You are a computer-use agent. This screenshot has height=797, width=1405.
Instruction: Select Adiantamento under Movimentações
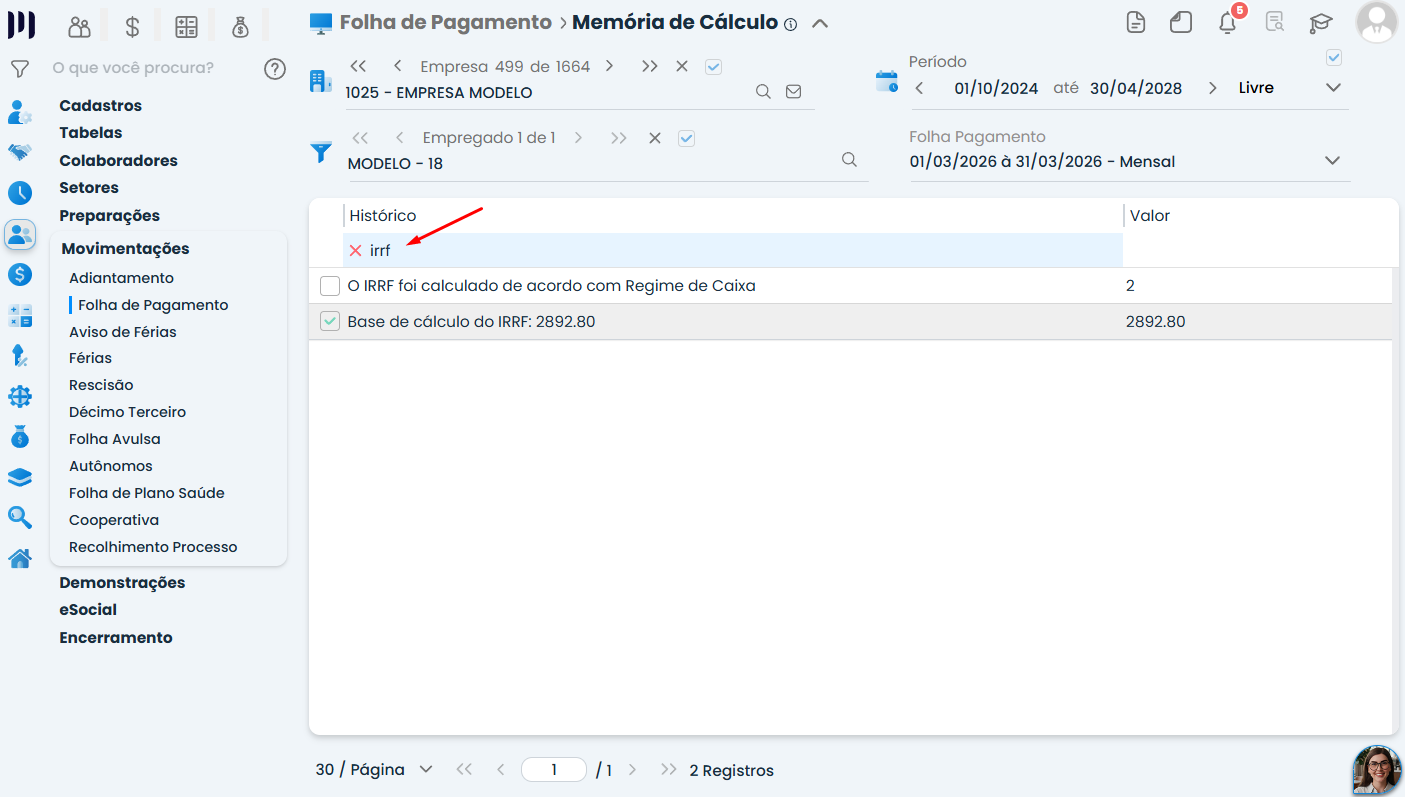121,278
